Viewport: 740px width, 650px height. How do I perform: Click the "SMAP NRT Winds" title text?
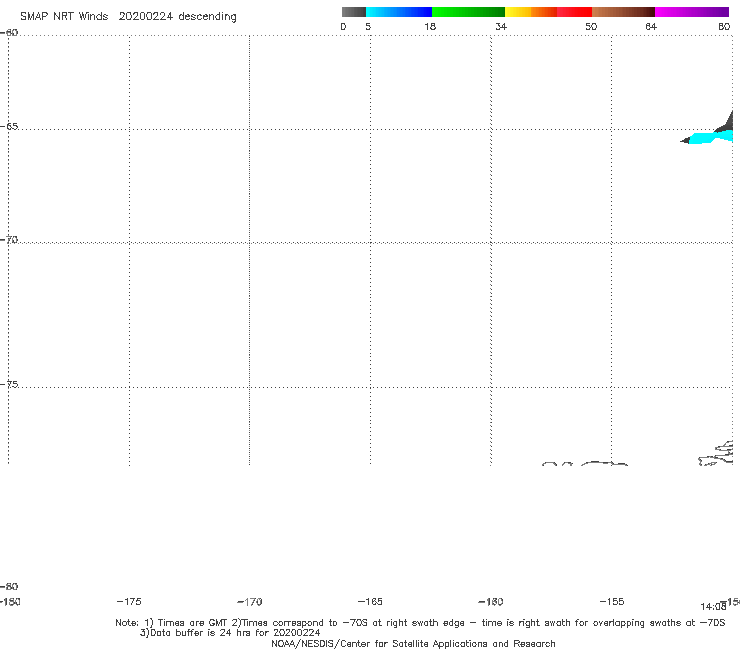point(64,16)
